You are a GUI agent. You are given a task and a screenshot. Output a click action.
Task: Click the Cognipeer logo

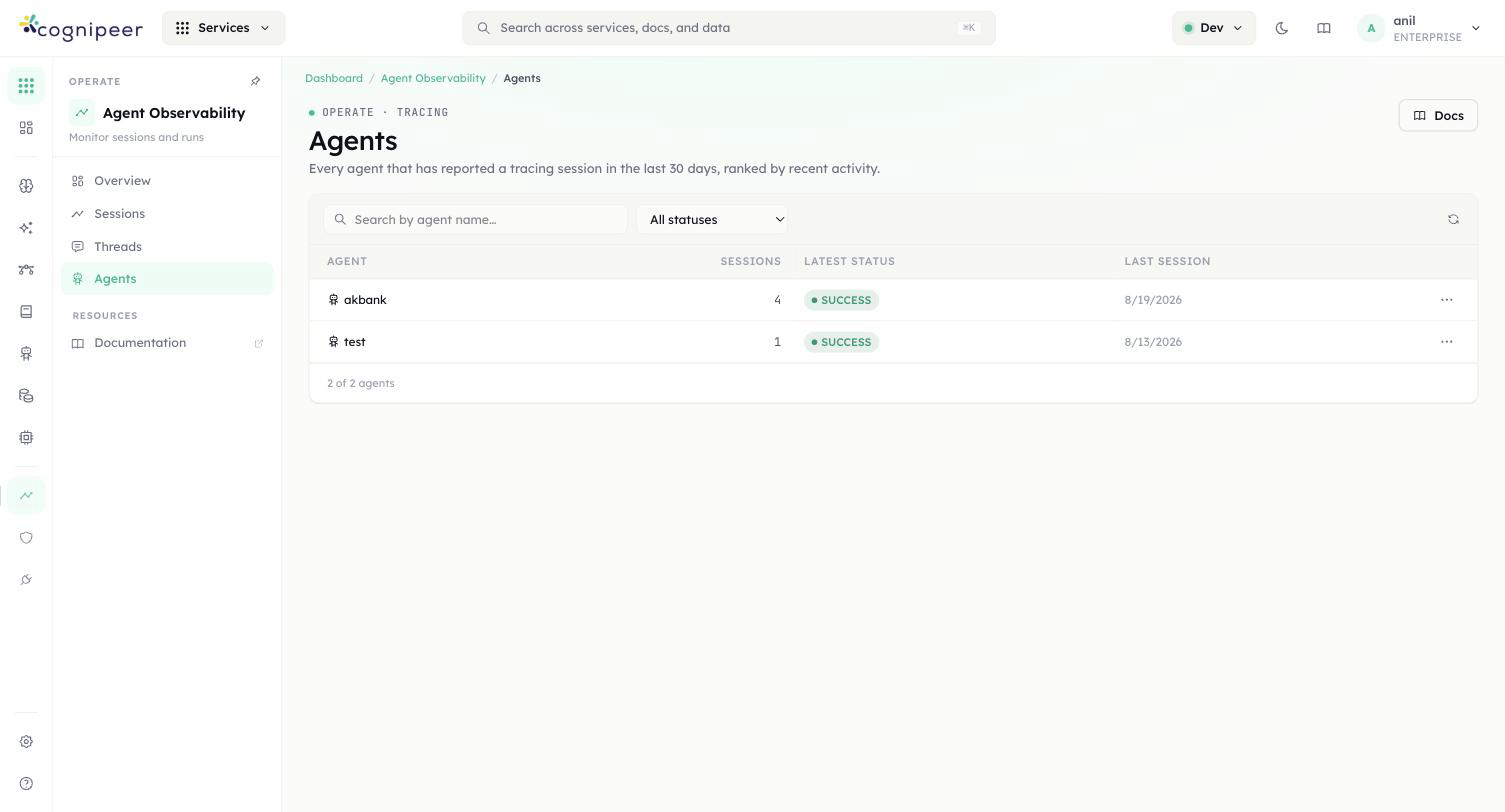click(81, 28)
